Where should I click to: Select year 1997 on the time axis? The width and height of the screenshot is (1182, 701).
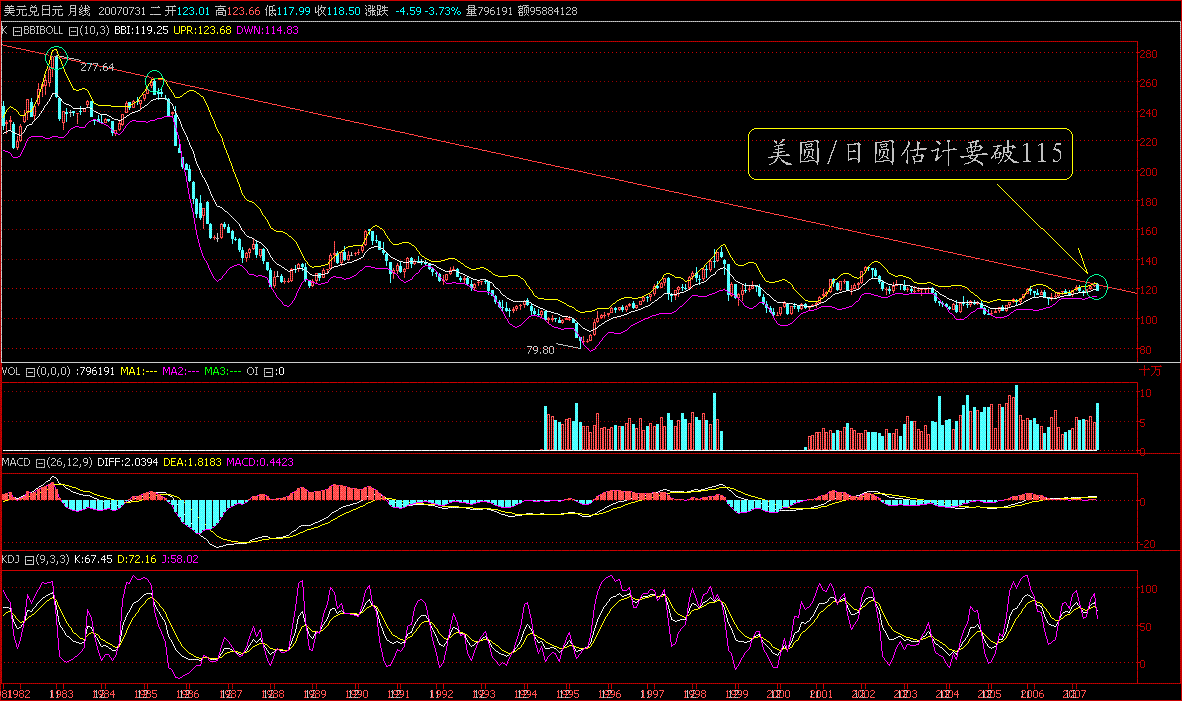653,691
